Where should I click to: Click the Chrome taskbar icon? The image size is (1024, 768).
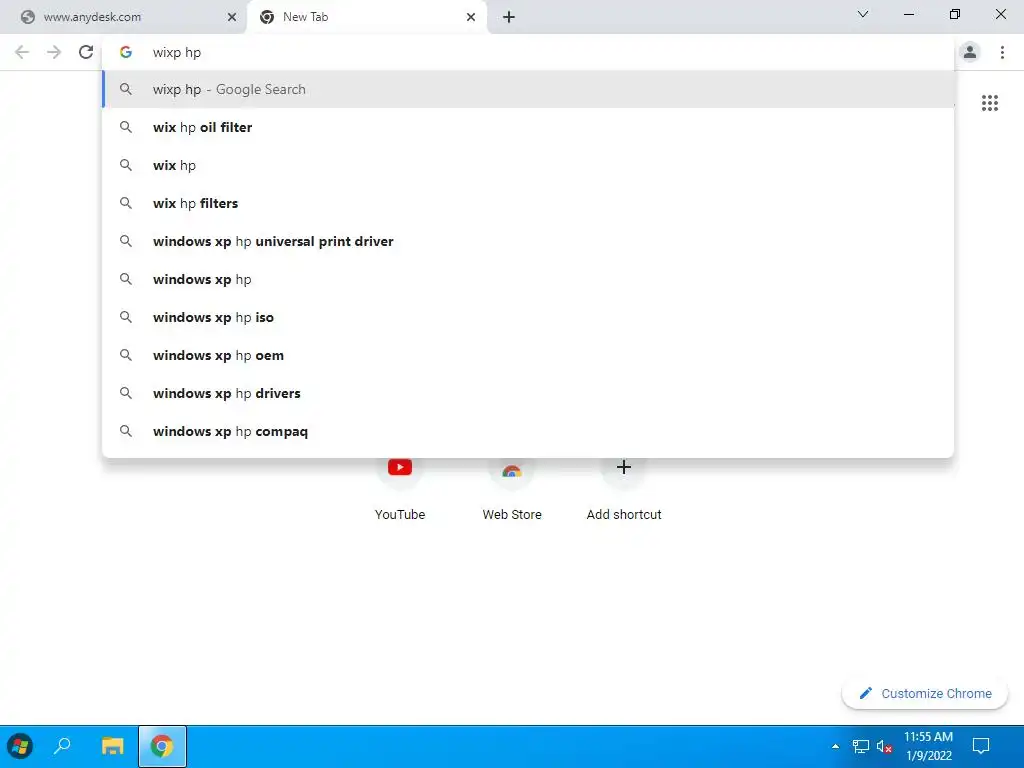pyautogui.click(x=162, y=746)
